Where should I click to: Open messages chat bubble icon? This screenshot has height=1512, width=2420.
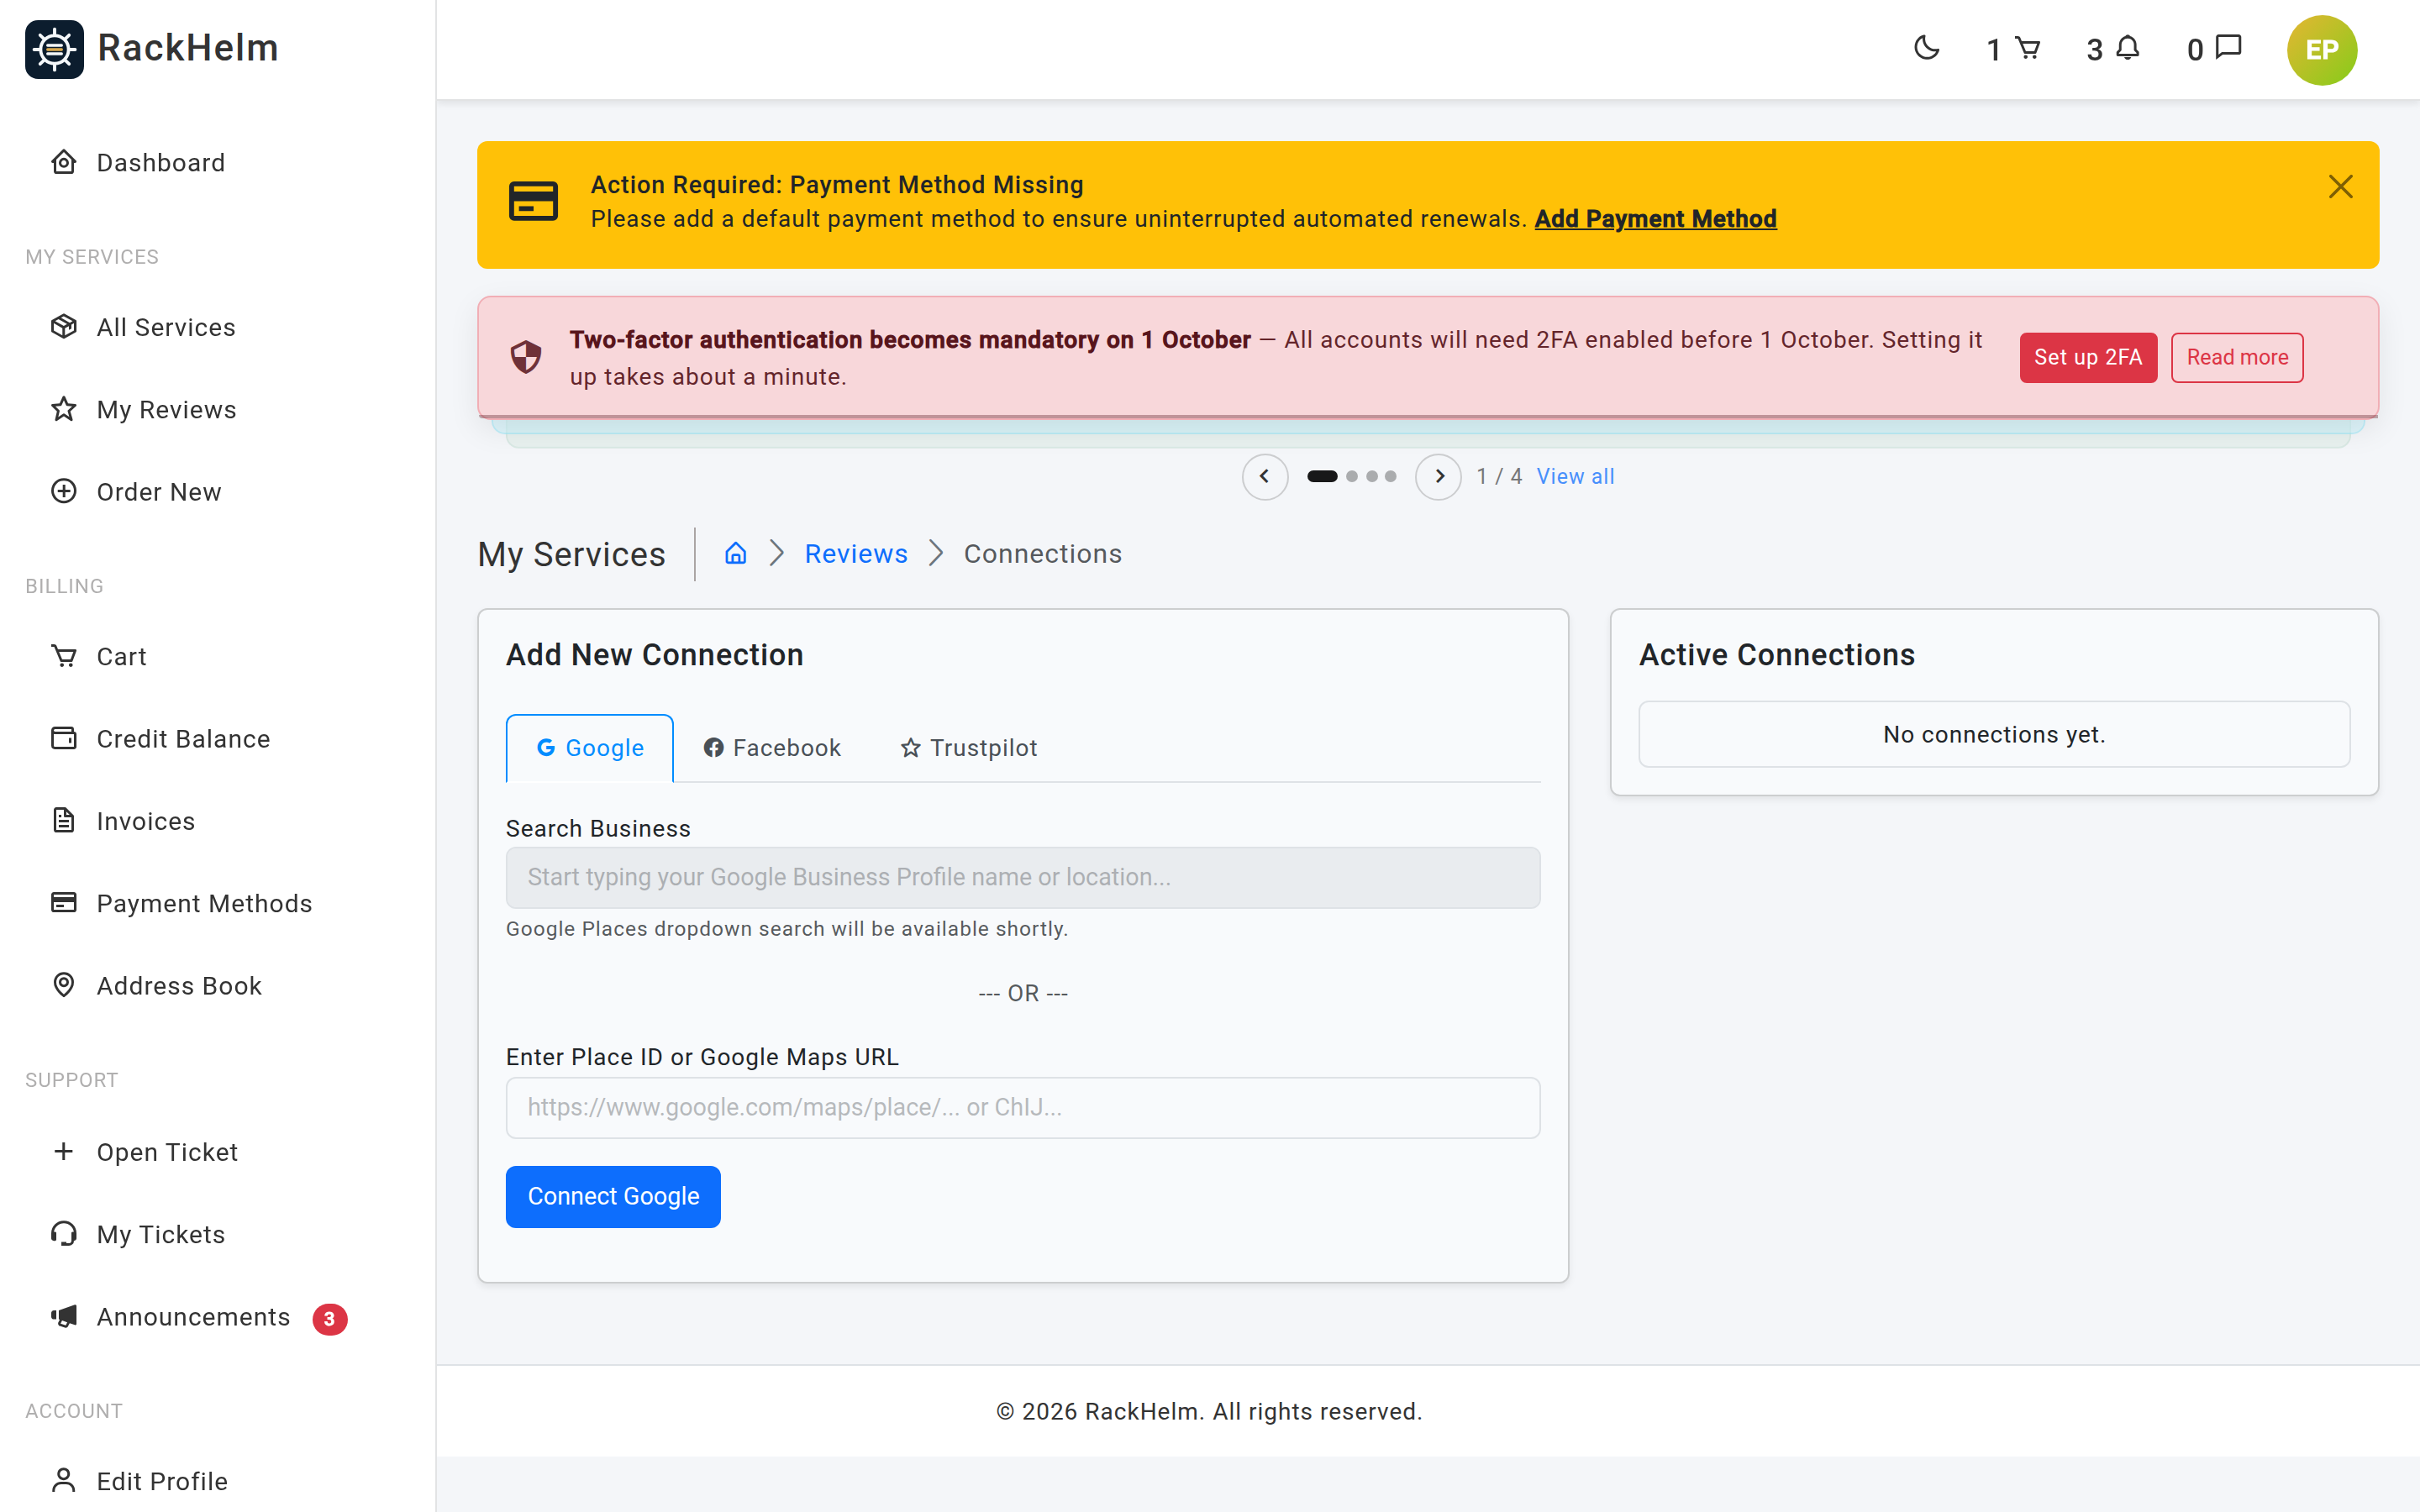[2229, 48]
